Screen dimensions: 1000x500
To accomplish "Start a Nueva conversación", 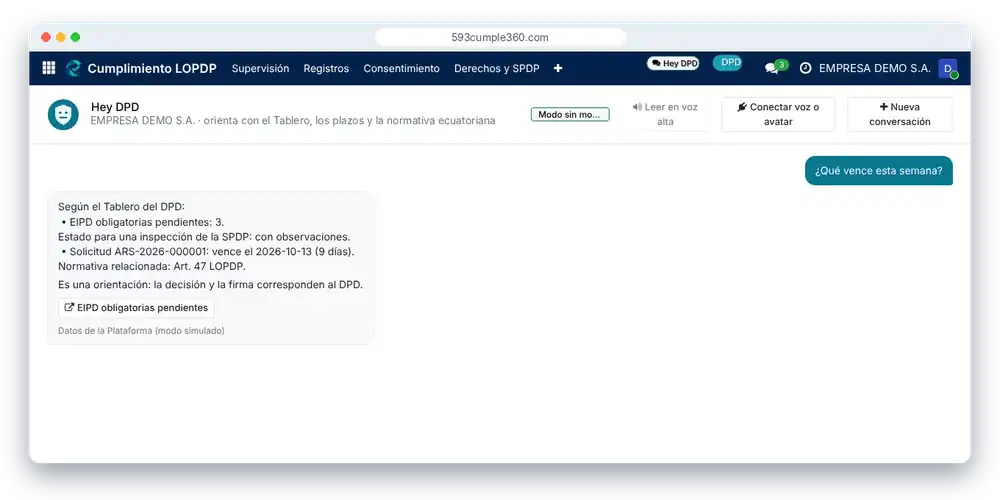I will pyautogui.click(x=899, y=114).
